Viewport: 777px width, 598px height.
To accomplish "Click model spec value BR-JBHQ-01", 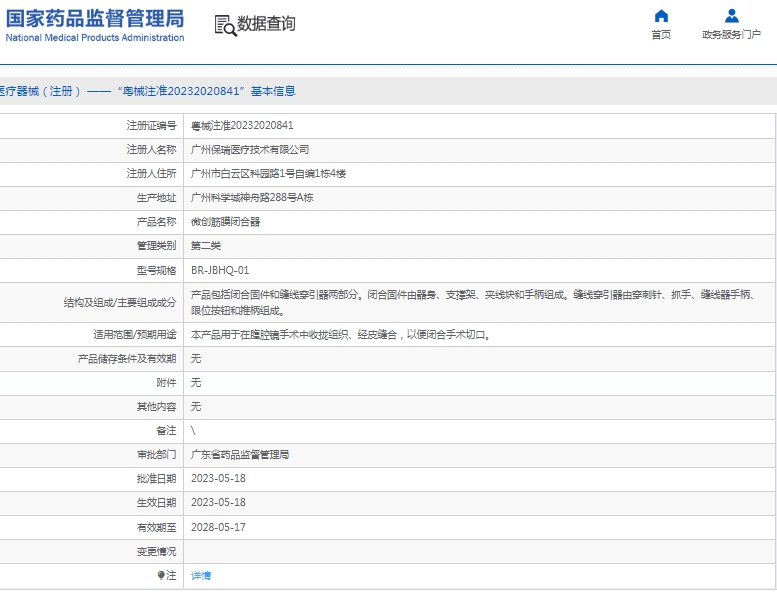I will tap(220, 270).
